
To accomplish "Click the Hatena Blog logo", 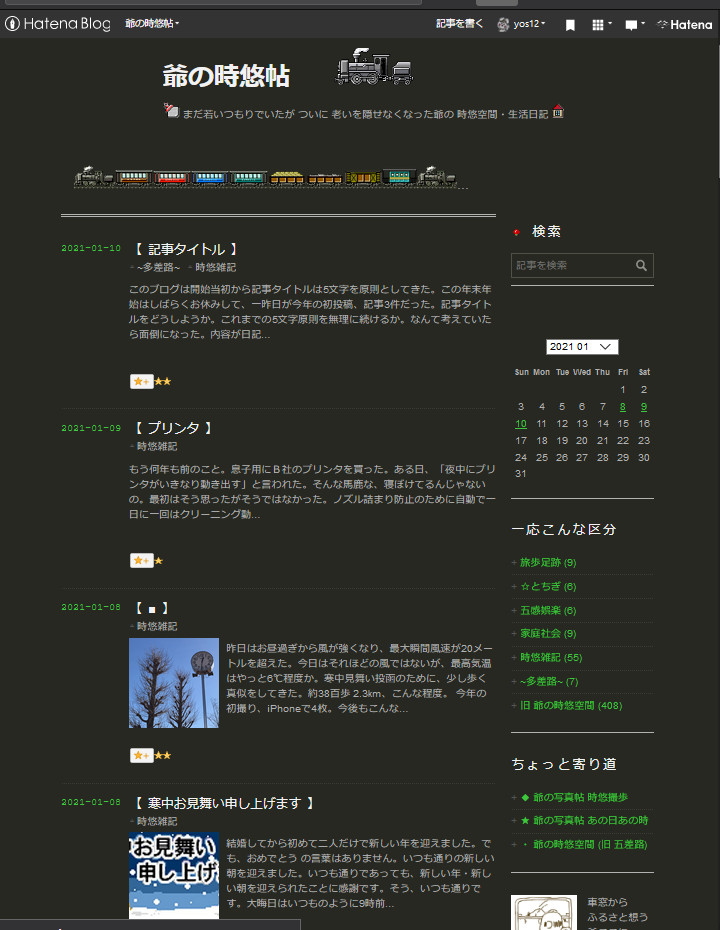I will click(58, 24).
